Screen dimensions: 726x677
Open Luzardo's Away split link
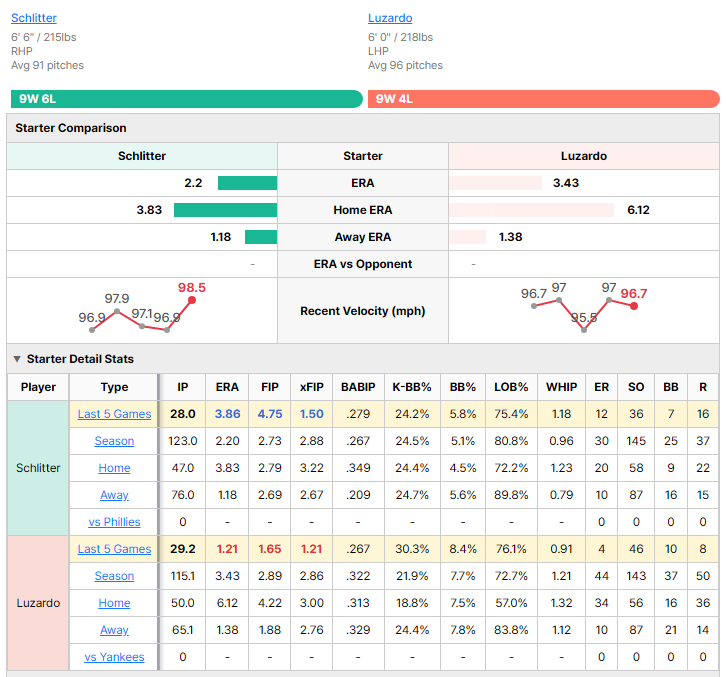point(114,630)
